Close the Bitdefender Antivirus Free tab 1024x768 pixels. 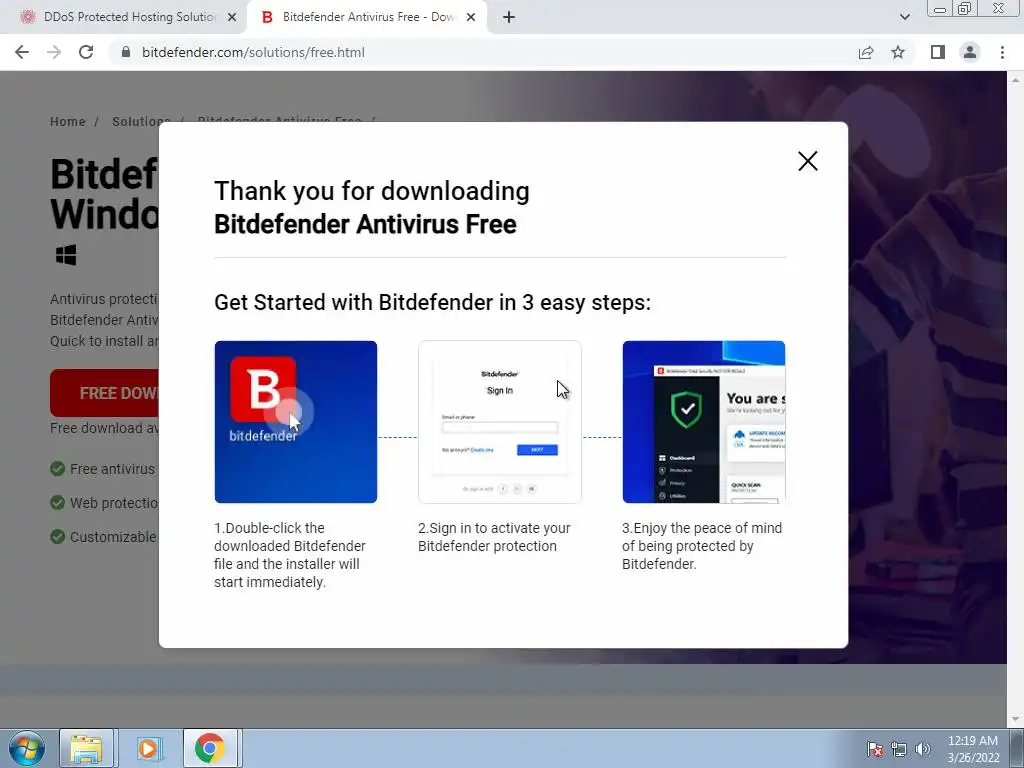pyautogui.click(x=471, y=17)
